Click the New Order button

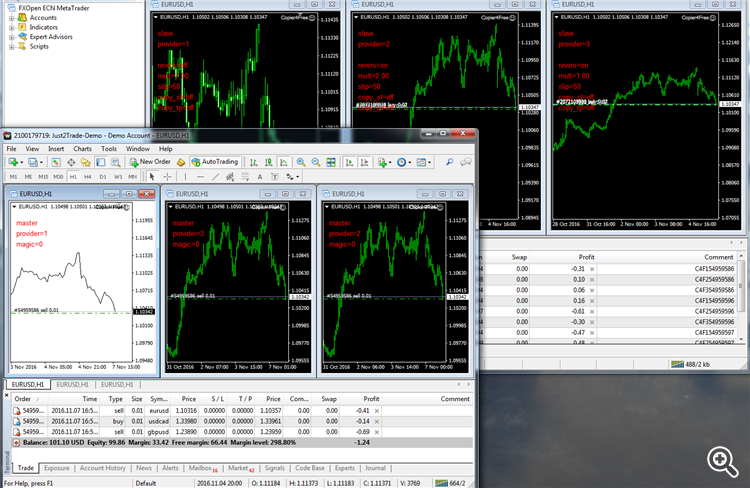coord(150,162)
